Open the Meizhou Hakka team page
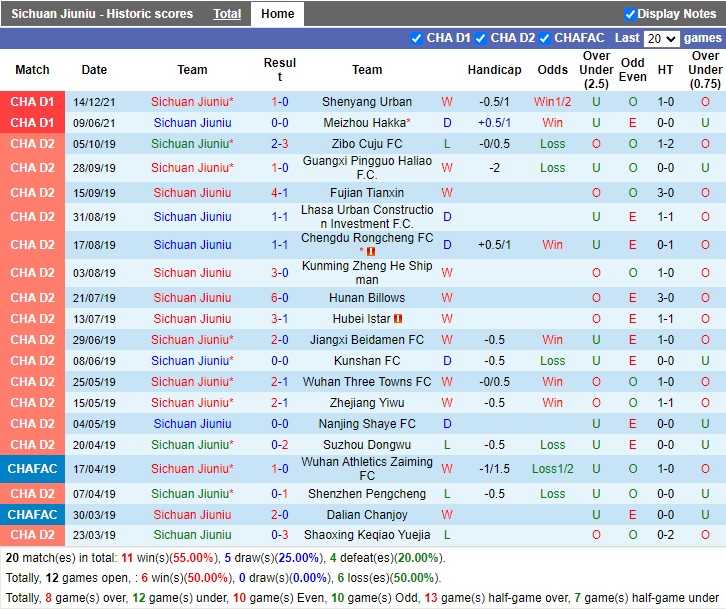This screenshot has width=726, height=609. 363,123
